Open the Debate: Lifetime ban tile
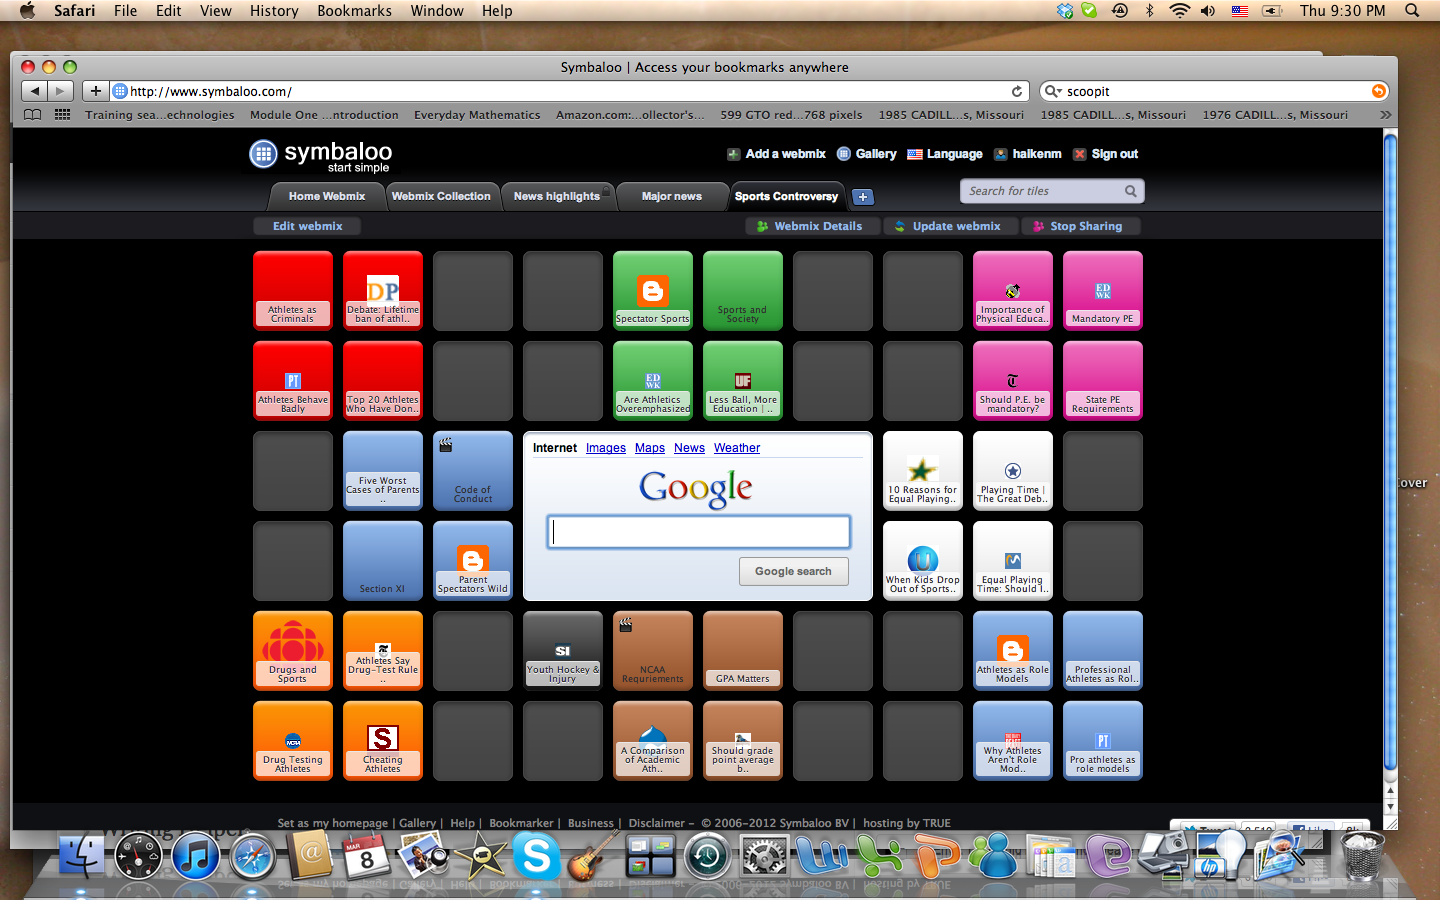Viewport: 1440px width, 900px height. pos(383,291)
